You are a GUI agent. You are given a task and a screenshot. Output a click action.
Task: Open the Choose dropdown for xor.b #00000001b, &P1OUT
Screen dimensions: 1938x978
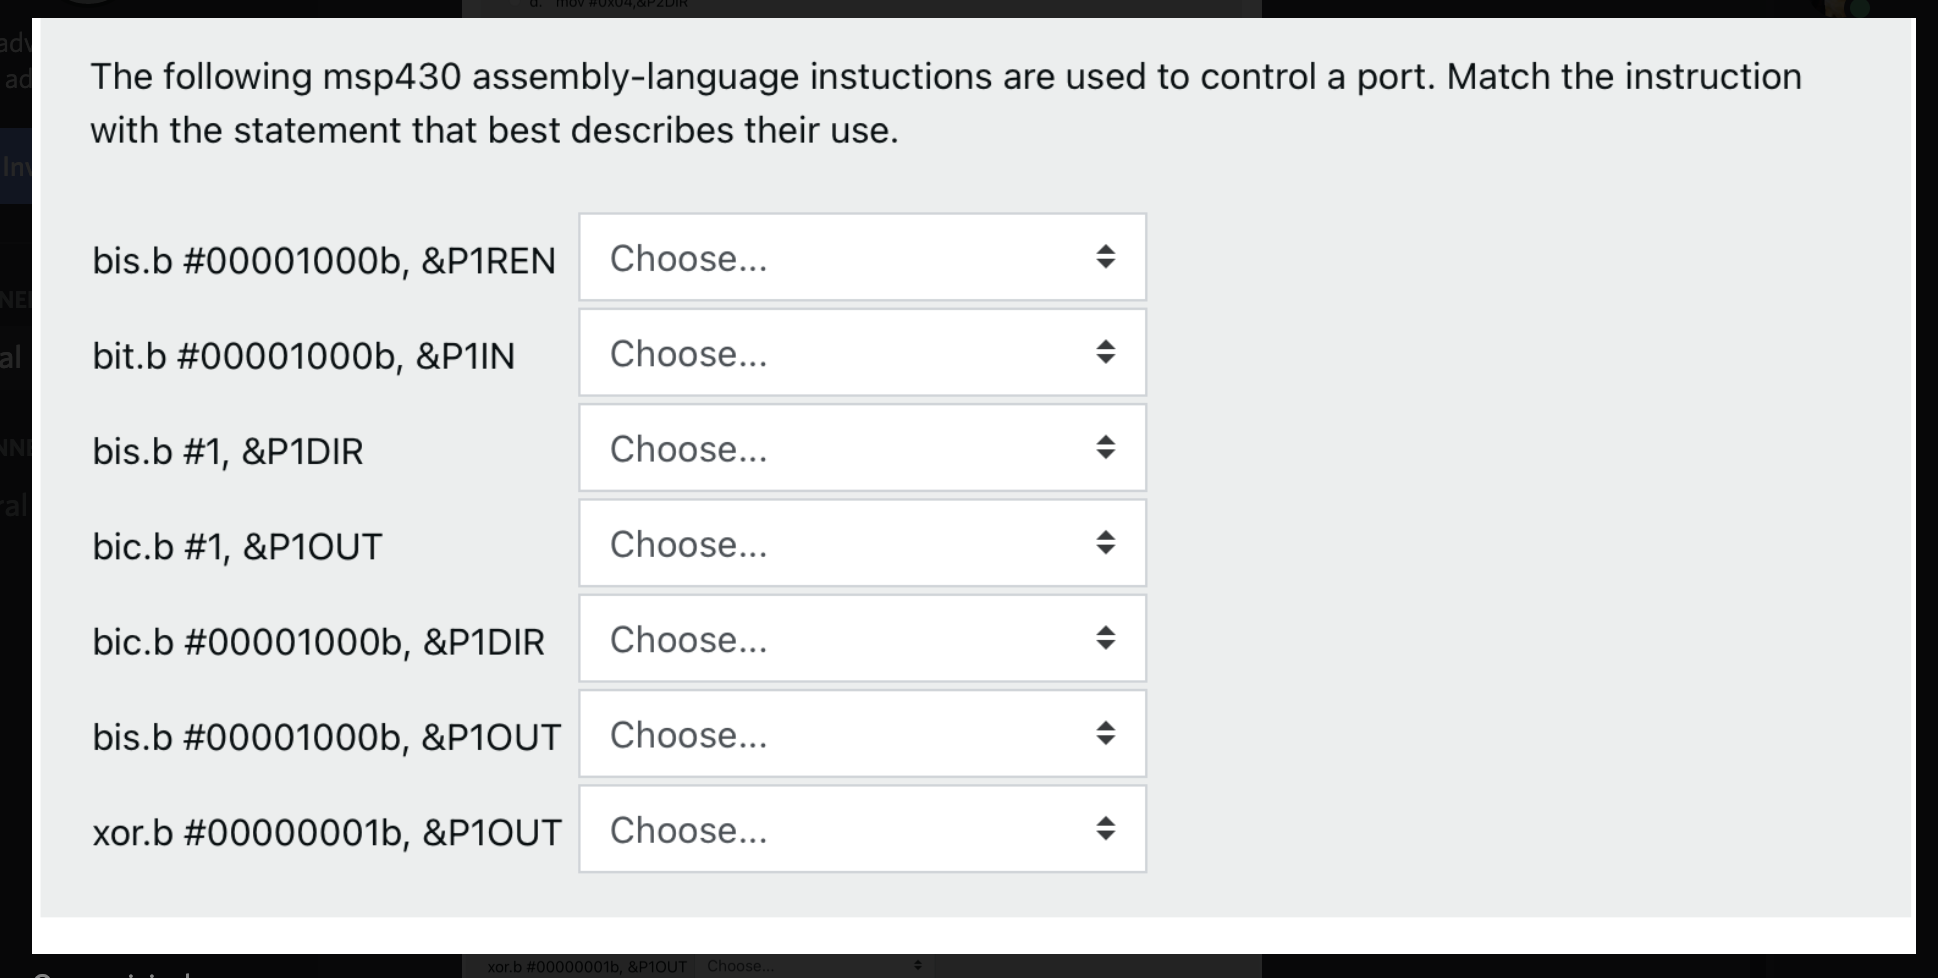[x=860, y=828]
